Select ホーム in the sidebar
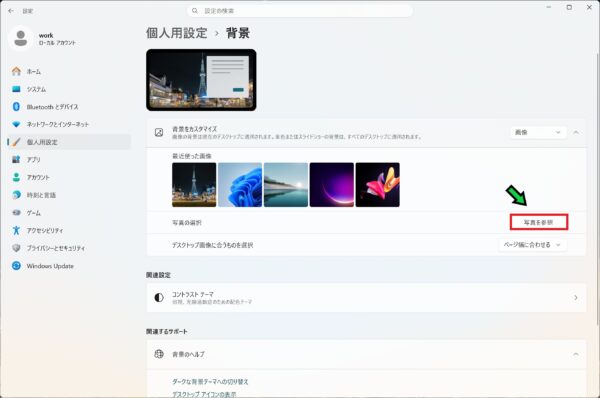The width and height of the screenshot is (600, 398). coord(69,72)
